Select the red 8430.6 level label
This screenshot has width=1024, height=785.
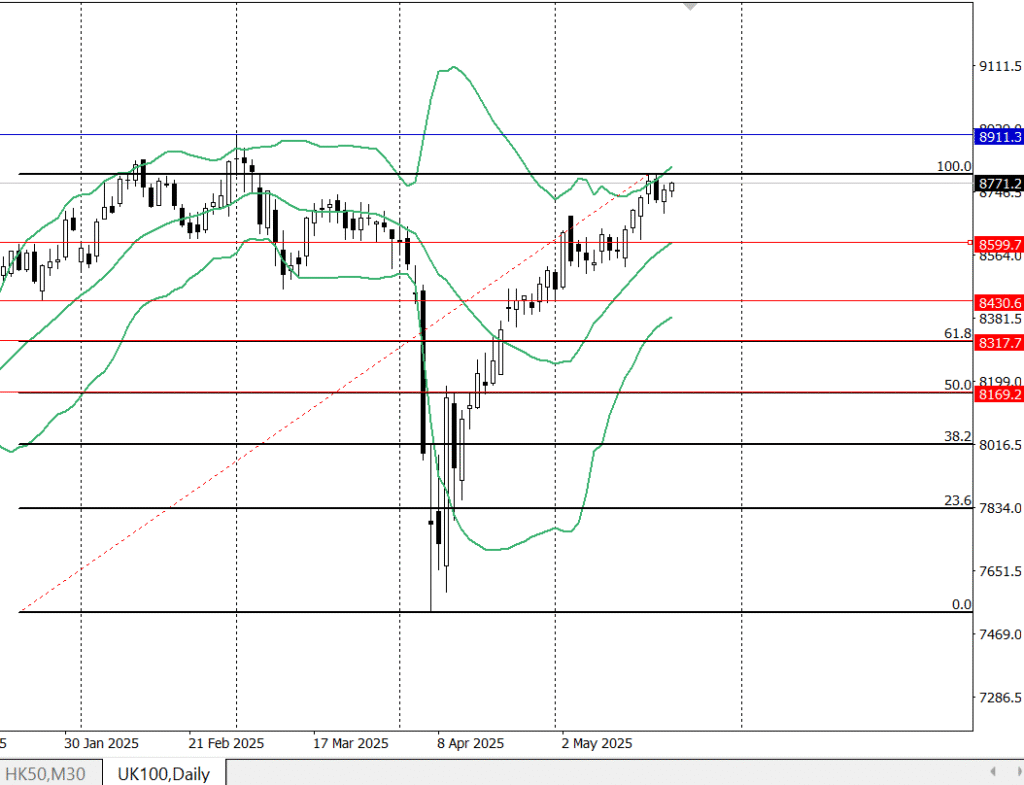[x=999, y=302]
